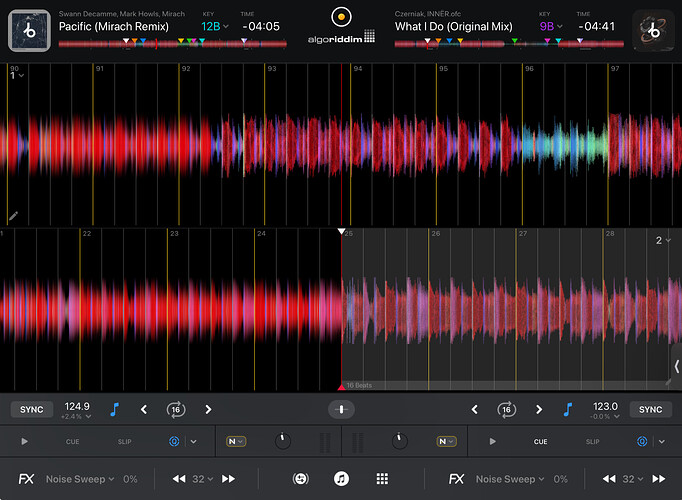
Task: Skip forward 32 beats on deck 1
Action: tap(228, 479)
